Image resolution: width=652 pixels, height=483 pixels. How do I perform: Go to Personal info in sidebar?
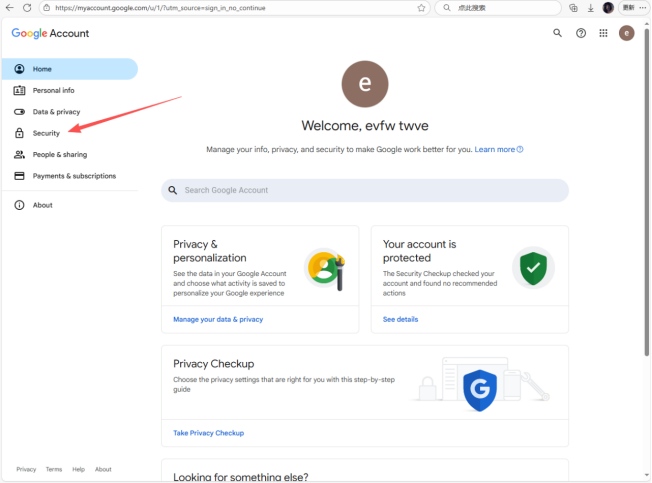[x=53, y=90]
